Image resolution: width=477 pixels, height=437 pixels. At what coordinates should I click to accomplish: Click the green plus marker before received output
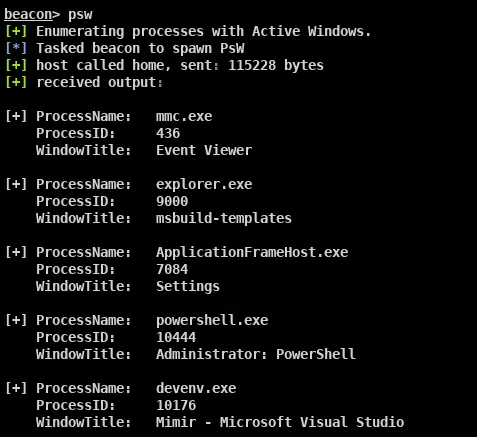click(x=16, y=82)
